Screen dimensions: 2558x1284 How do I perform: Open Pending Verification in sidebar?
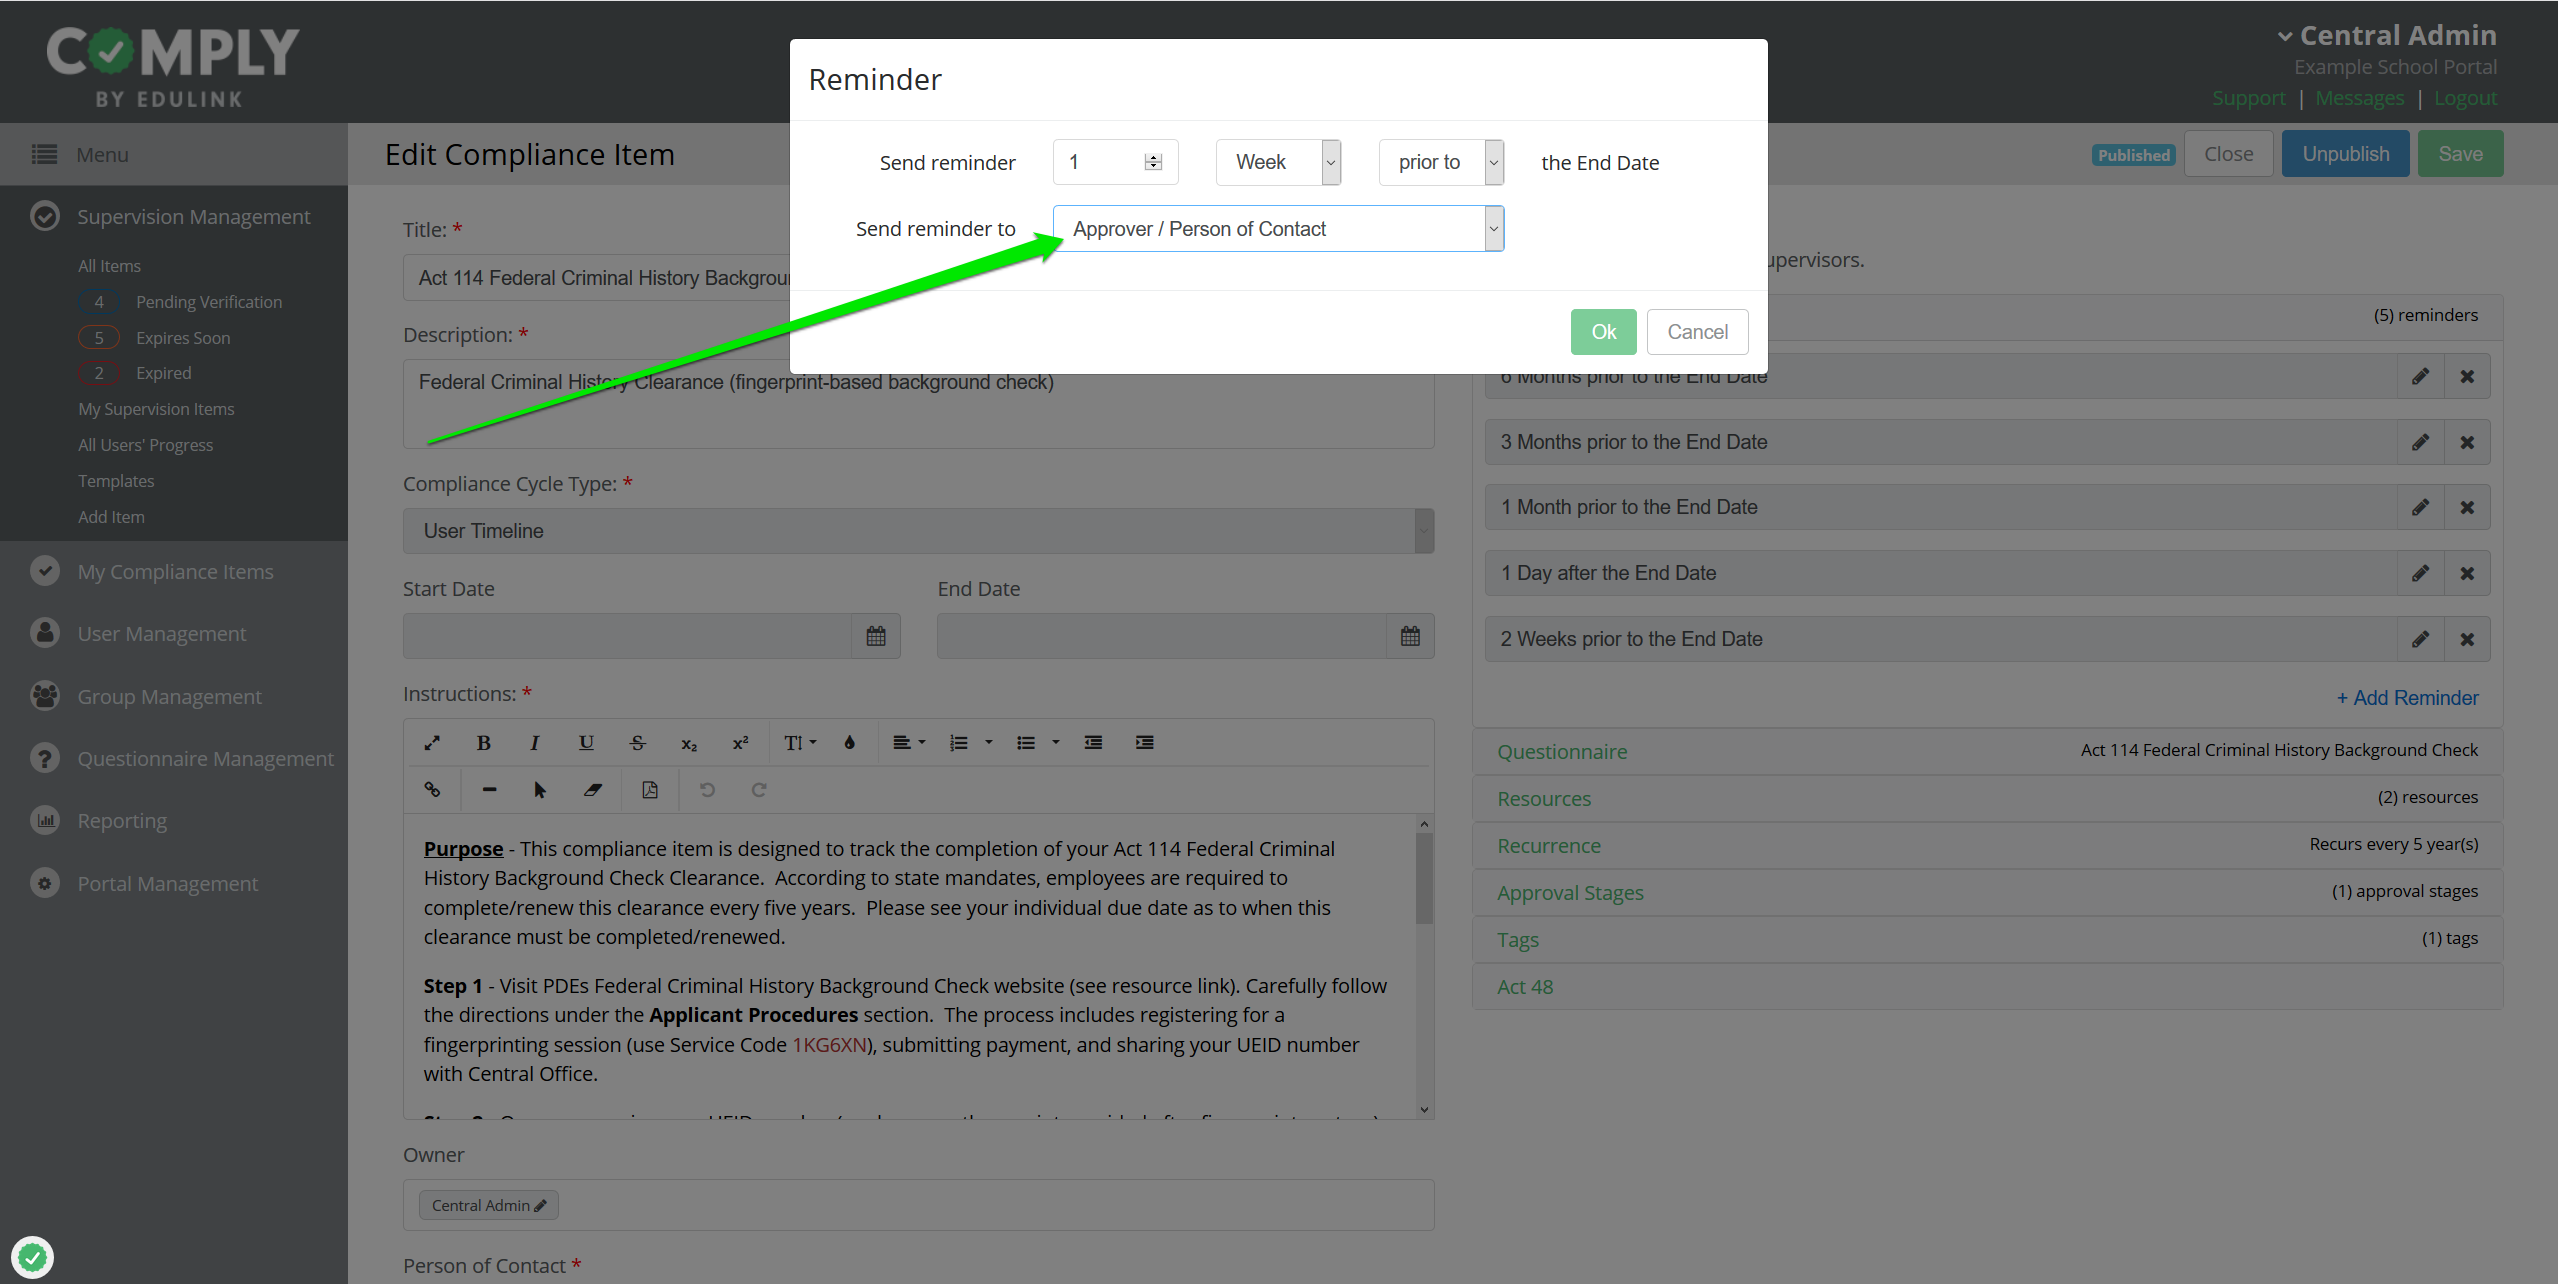[x=208, y=302]
